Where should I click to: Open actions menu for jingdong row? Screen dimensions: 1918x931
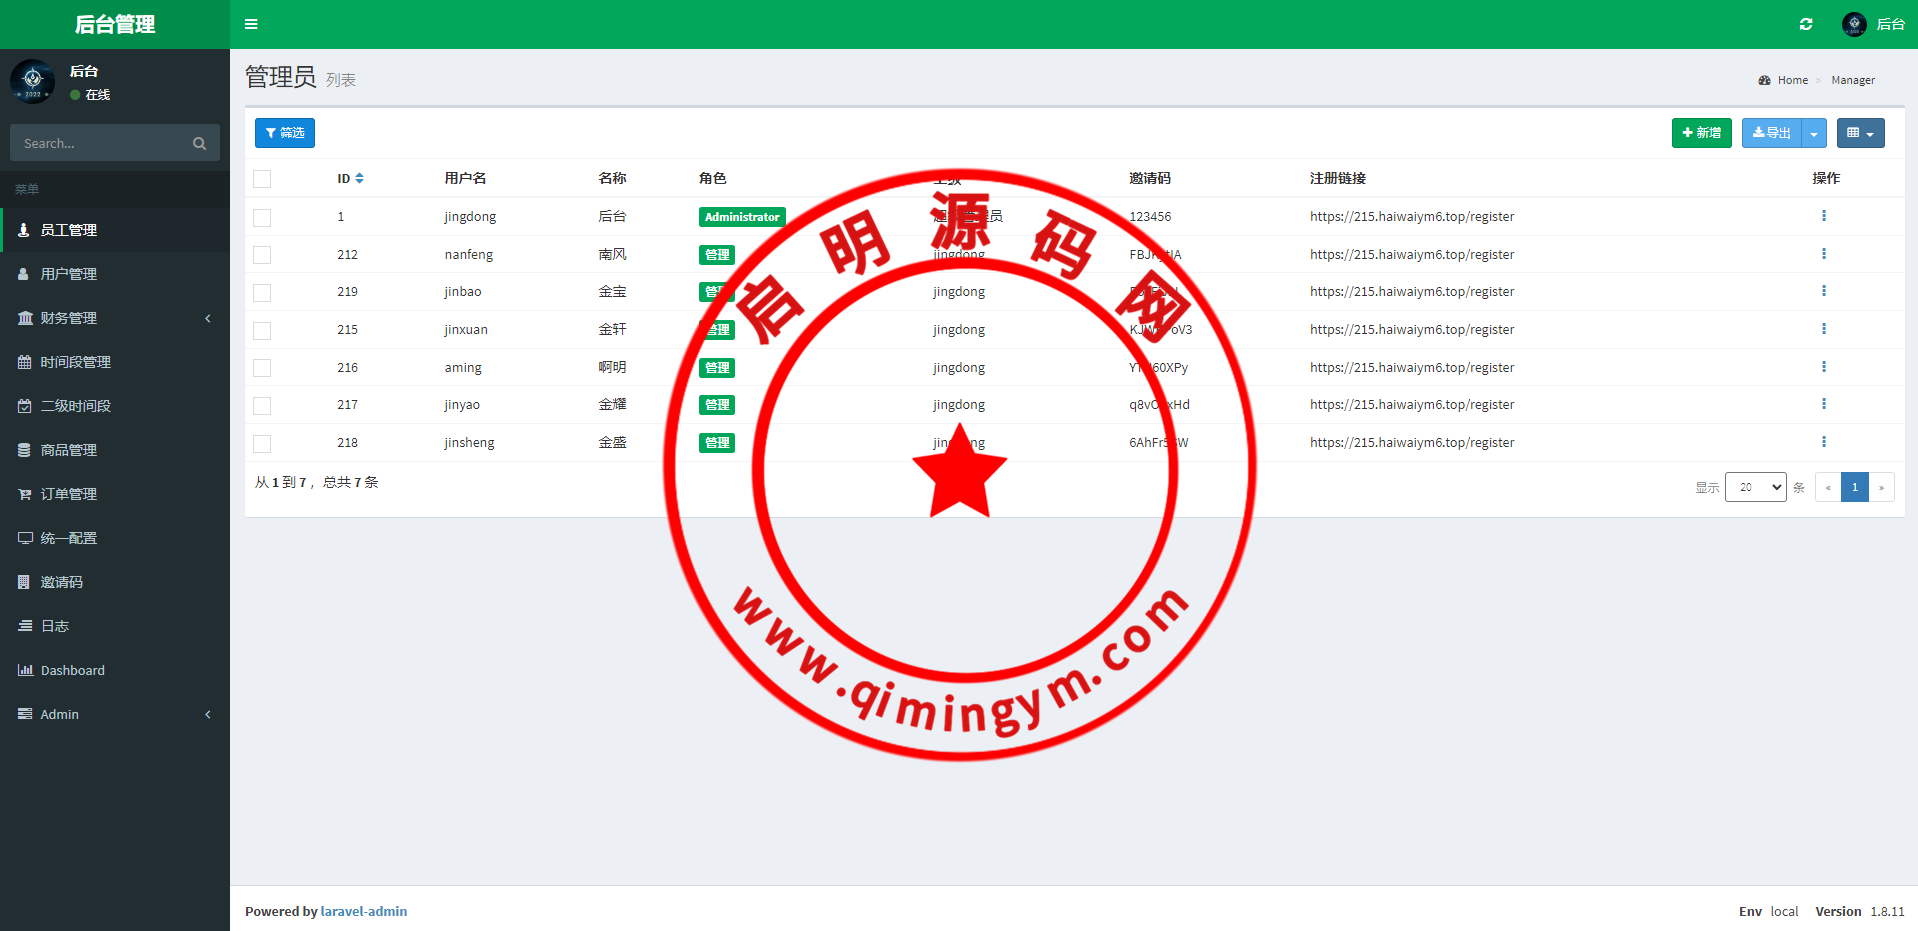click(1823, 216)
